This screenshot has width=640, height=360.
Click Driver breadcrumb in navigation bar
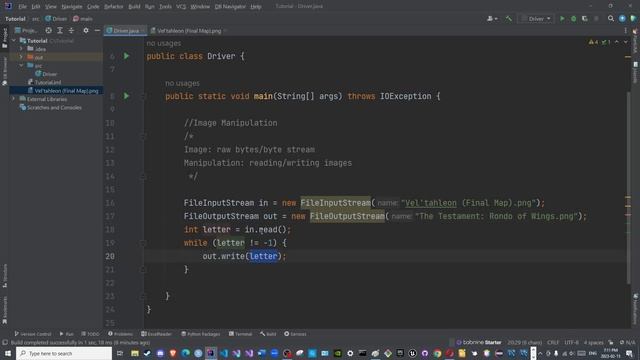click(56, 19)
